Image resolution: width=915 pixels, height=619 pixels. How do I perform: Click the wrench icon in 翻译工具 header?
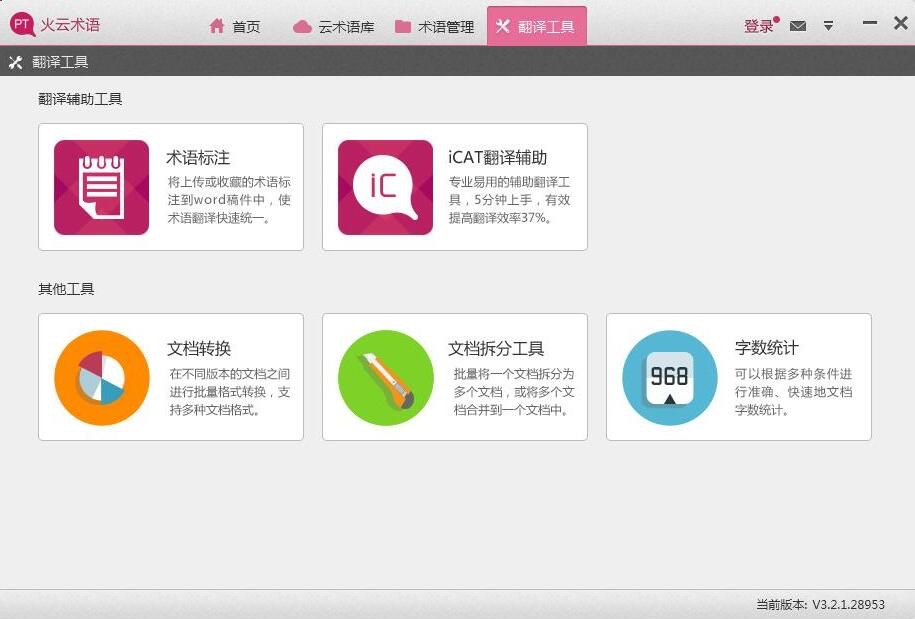point(15,62)
